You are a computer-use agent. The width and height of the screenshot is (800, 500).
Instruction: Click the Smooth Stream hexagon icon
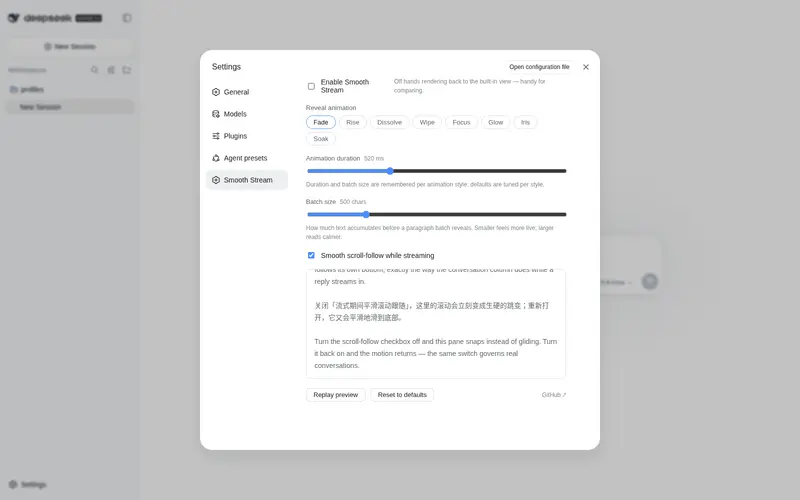click(216, 180)
